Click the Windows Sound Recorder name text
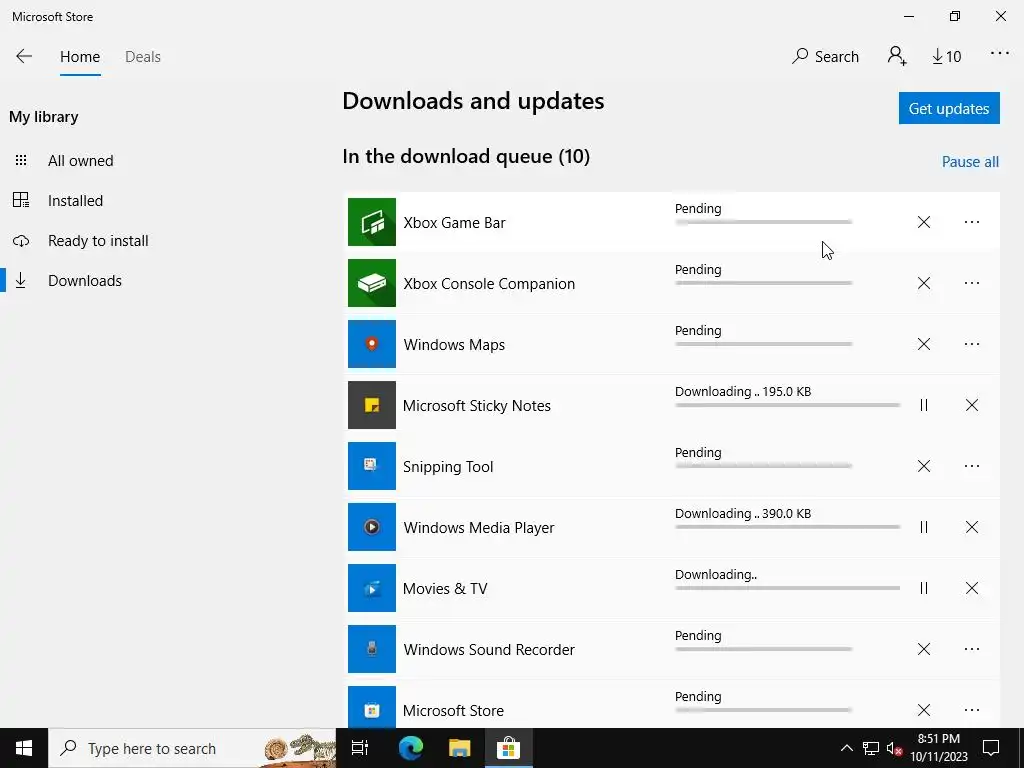This screenshot has height=768, width=1024. click(x=489, y=650)
